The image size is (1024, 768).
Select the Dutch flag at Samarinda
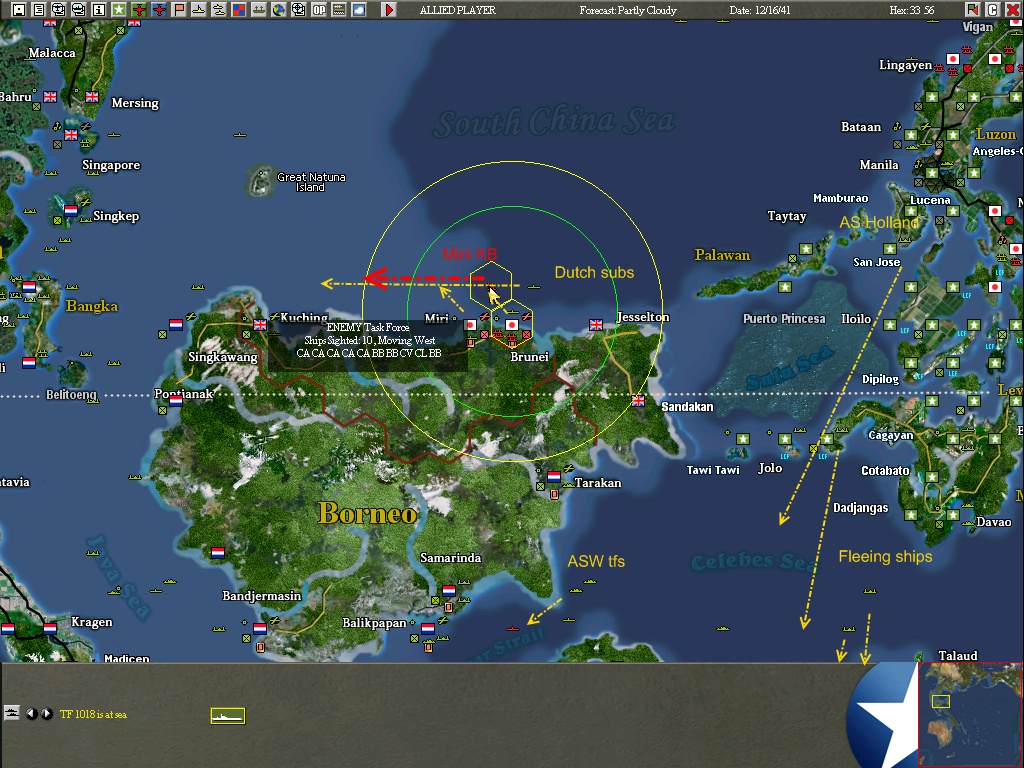449,590
